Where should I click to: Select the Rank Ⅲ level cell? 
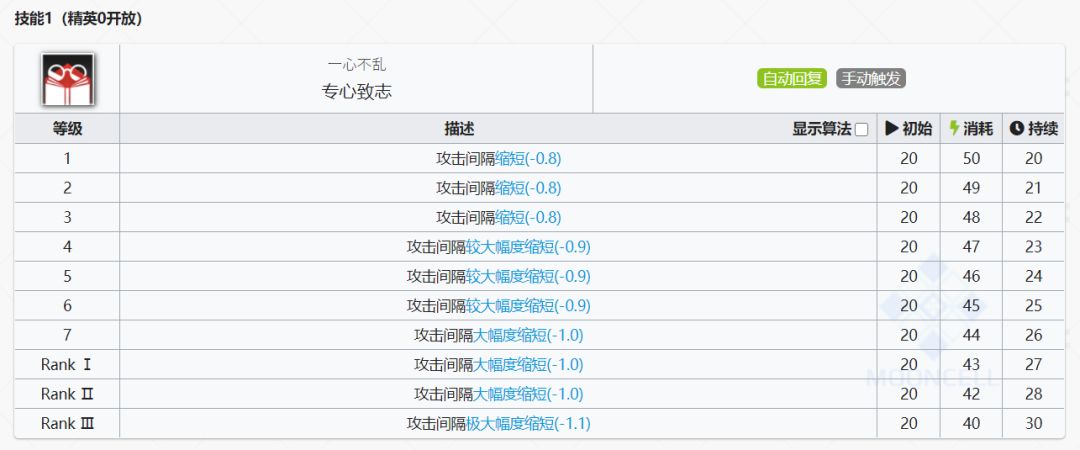coord(67,423)
